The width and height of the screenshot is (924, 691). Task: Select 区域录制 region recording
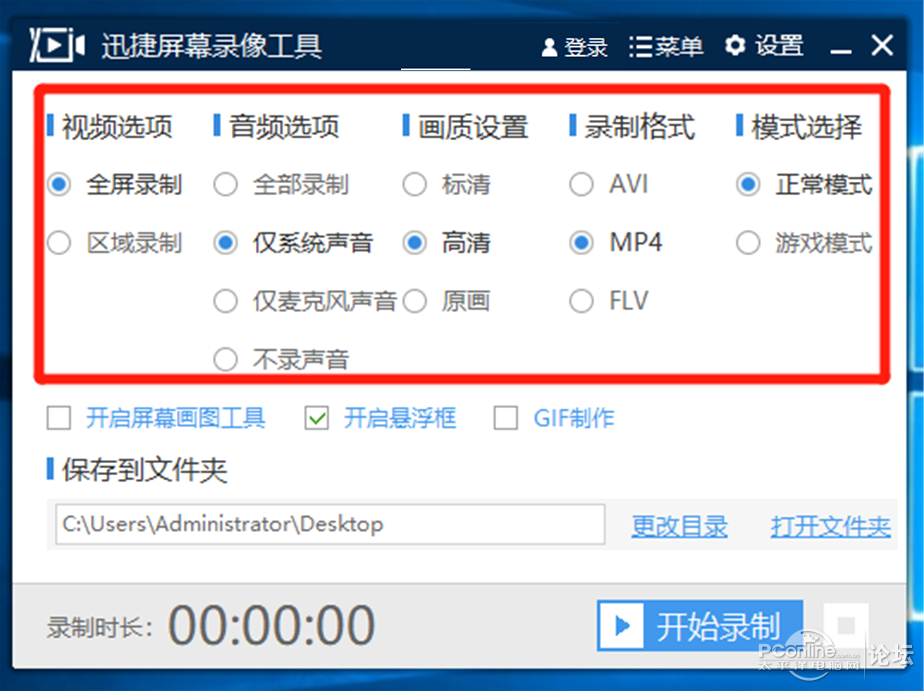click(115, 243)
